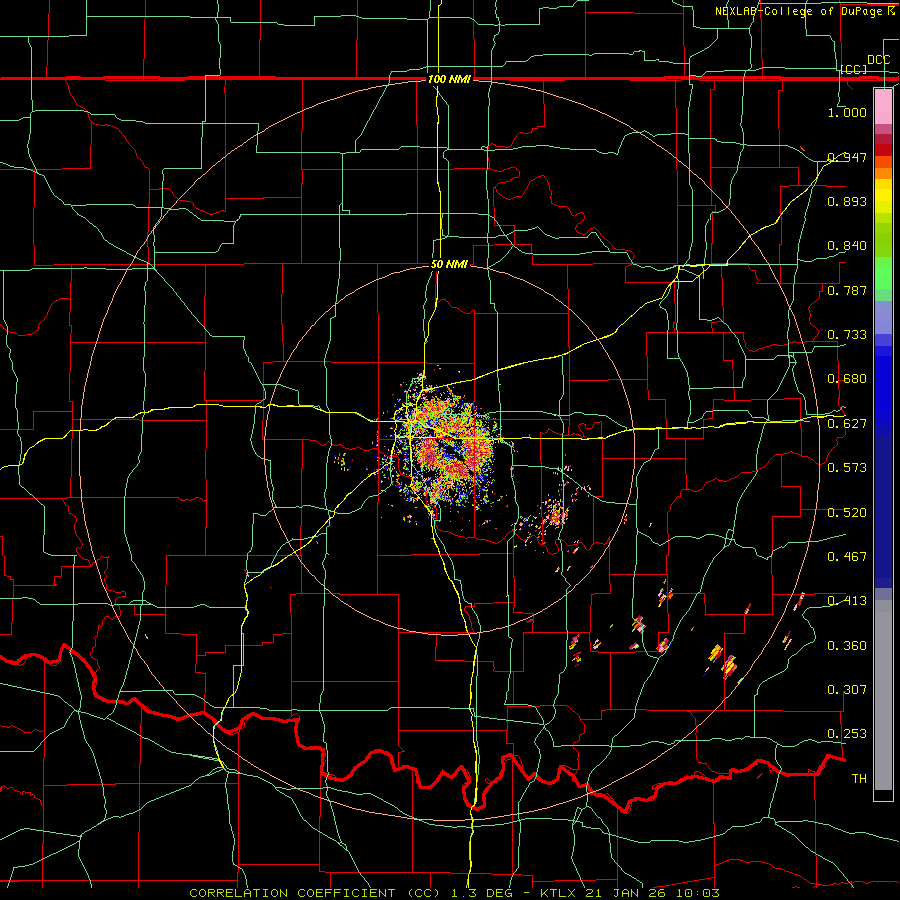Click the 0.627 legend value
900x900 pixels.
click(x=847, y=424)
